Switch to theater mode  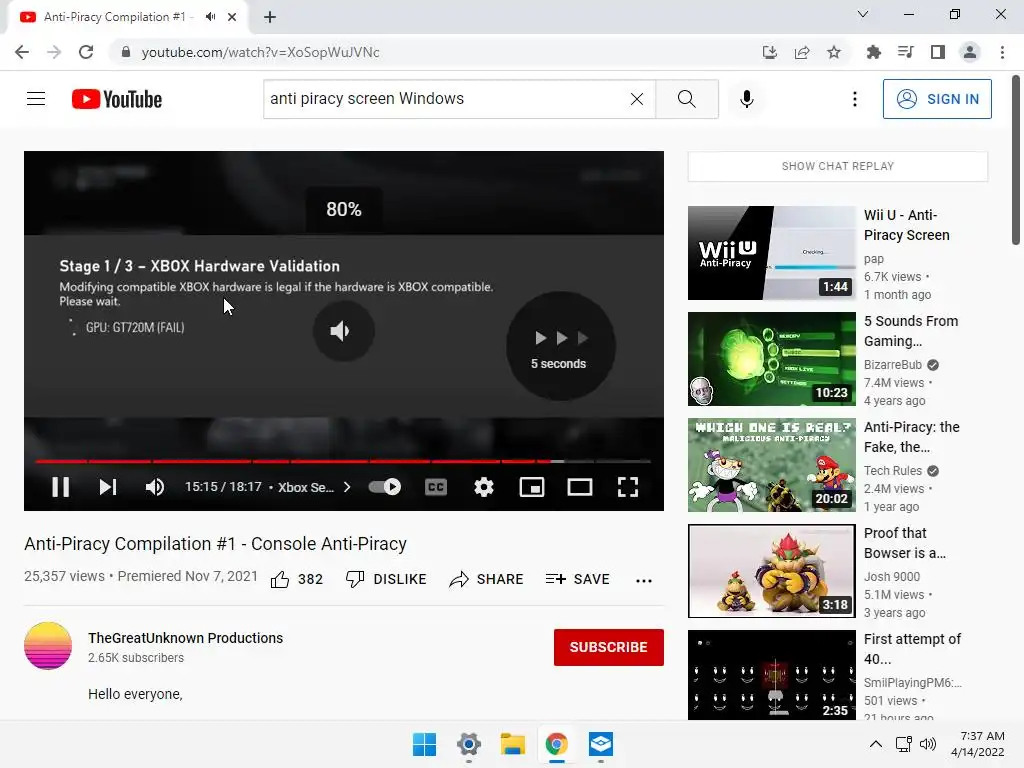[579, 487]
